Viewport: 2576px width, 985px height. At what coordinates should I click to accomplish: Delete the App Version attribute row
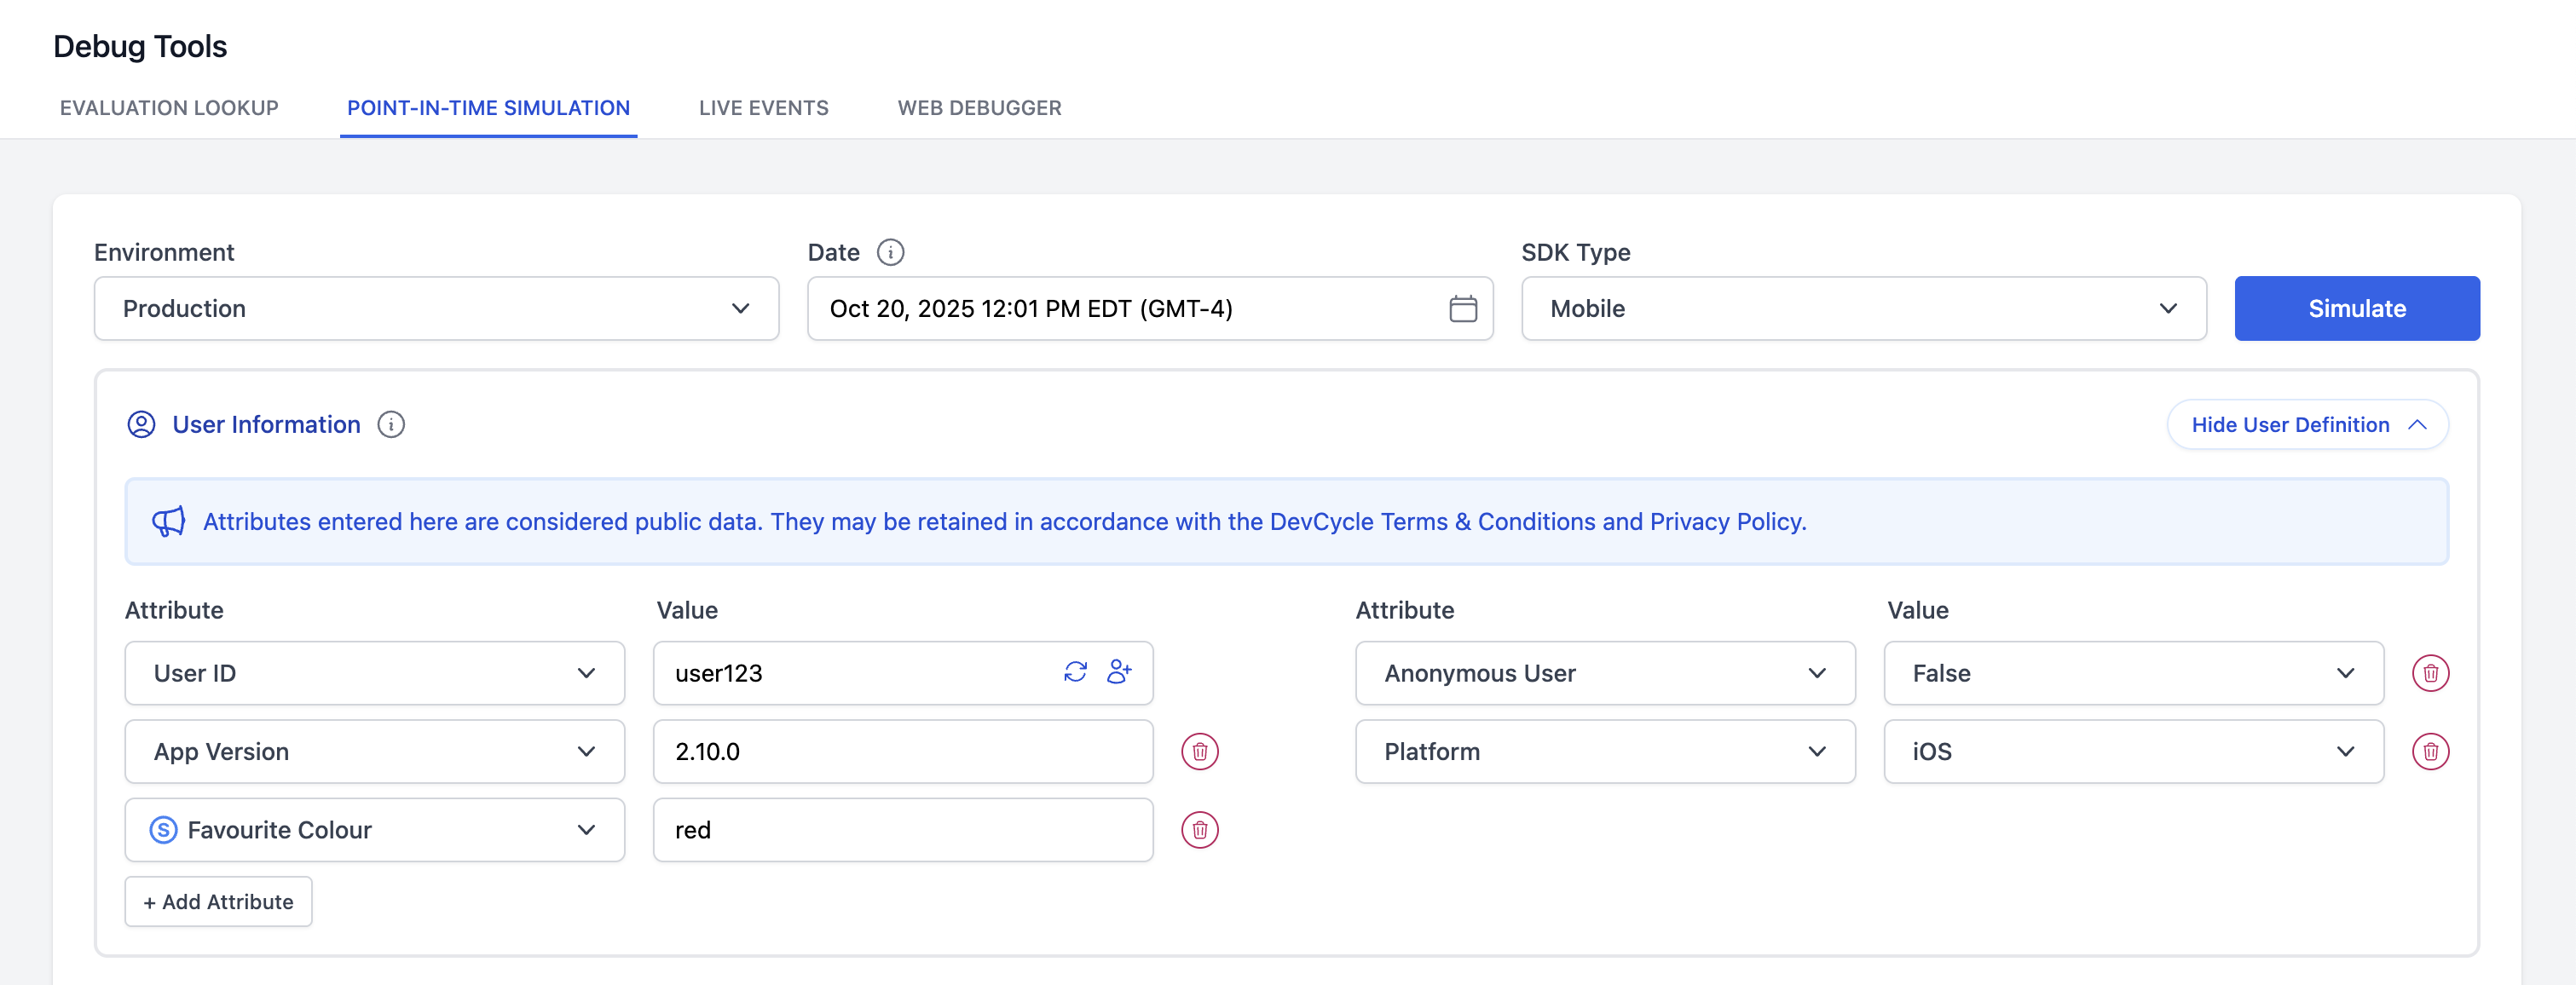coord(1199,751)
